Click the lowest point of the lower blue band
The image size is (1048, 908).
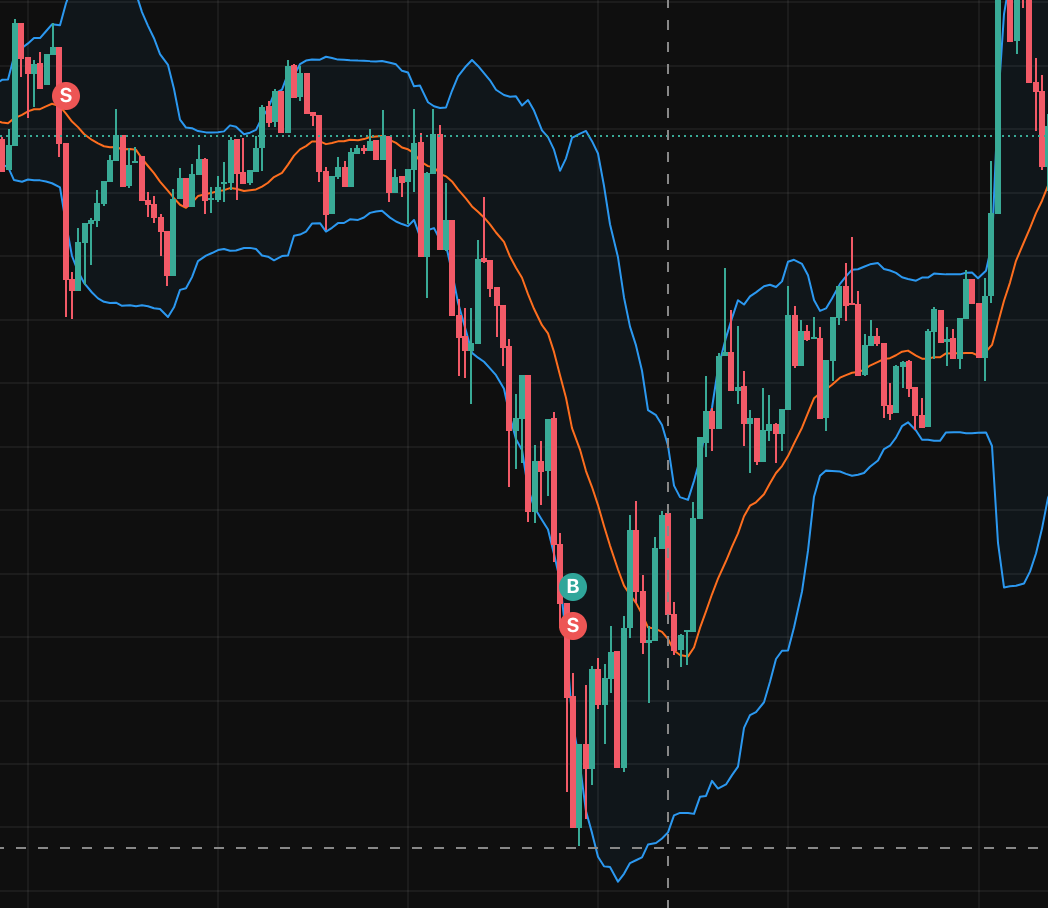click(618, 880)
